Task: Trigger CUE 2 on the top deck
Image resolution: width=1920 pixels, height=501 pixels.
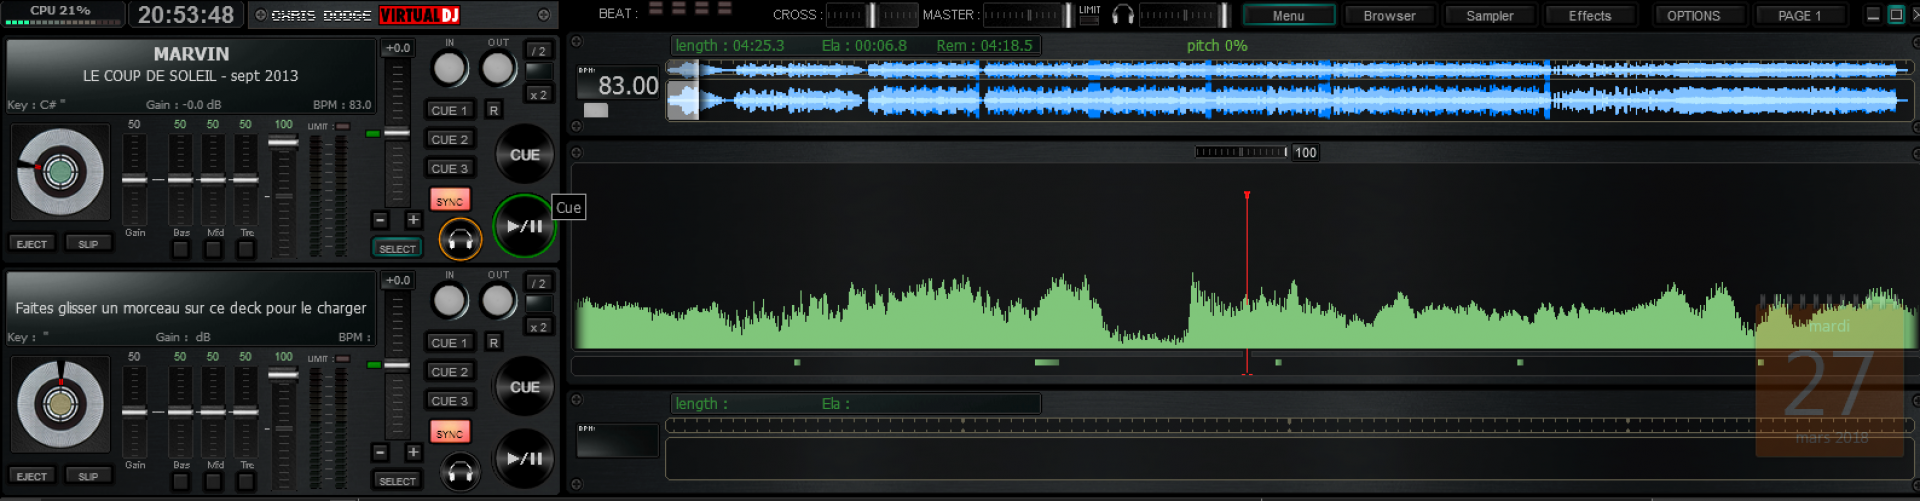Action: tap(449, 139)
